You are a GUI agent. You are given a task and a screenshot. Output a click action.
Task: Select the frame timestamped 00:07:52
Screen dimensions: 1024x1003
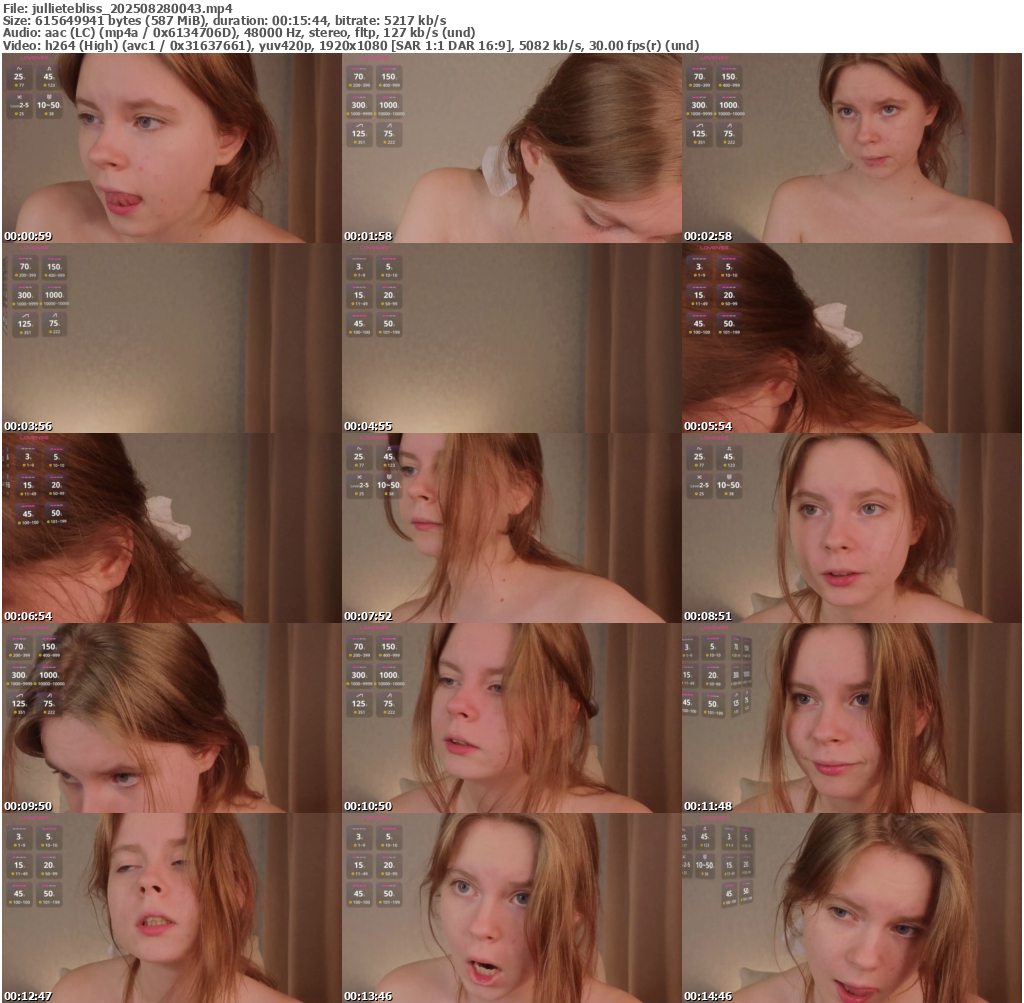pos(511,528)
